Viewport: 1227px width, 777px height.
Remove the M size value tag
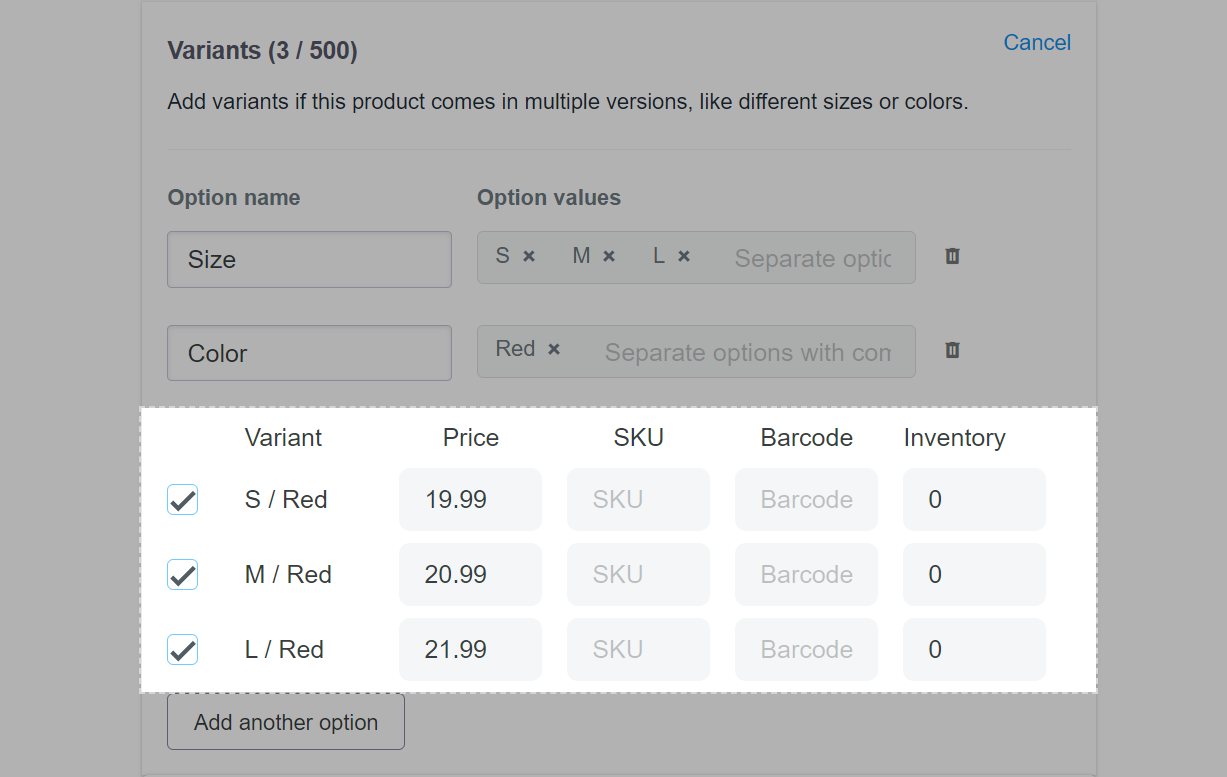tap(609, 257)
